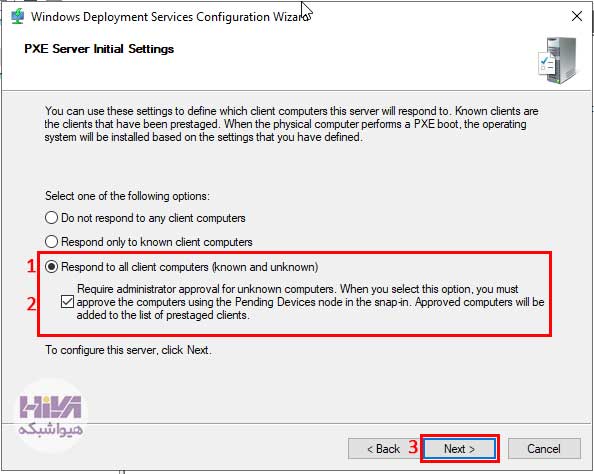
Task: Go back with the Back button
Action: tap(383, 449)
